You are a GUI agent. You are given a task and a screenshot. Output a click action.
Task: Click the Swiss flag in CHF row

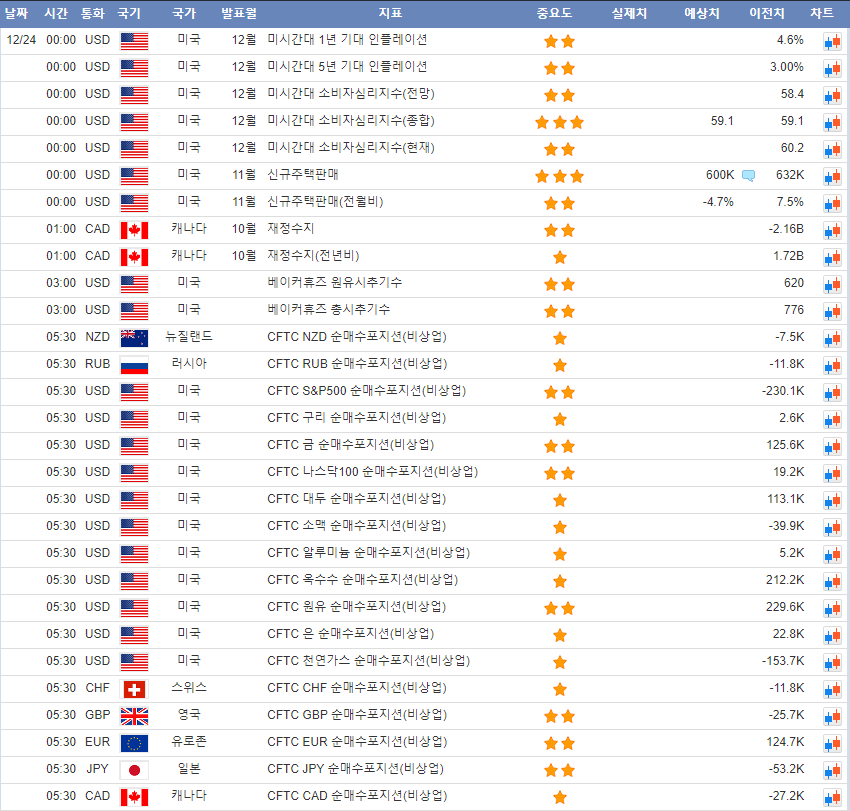coord(133,689)
